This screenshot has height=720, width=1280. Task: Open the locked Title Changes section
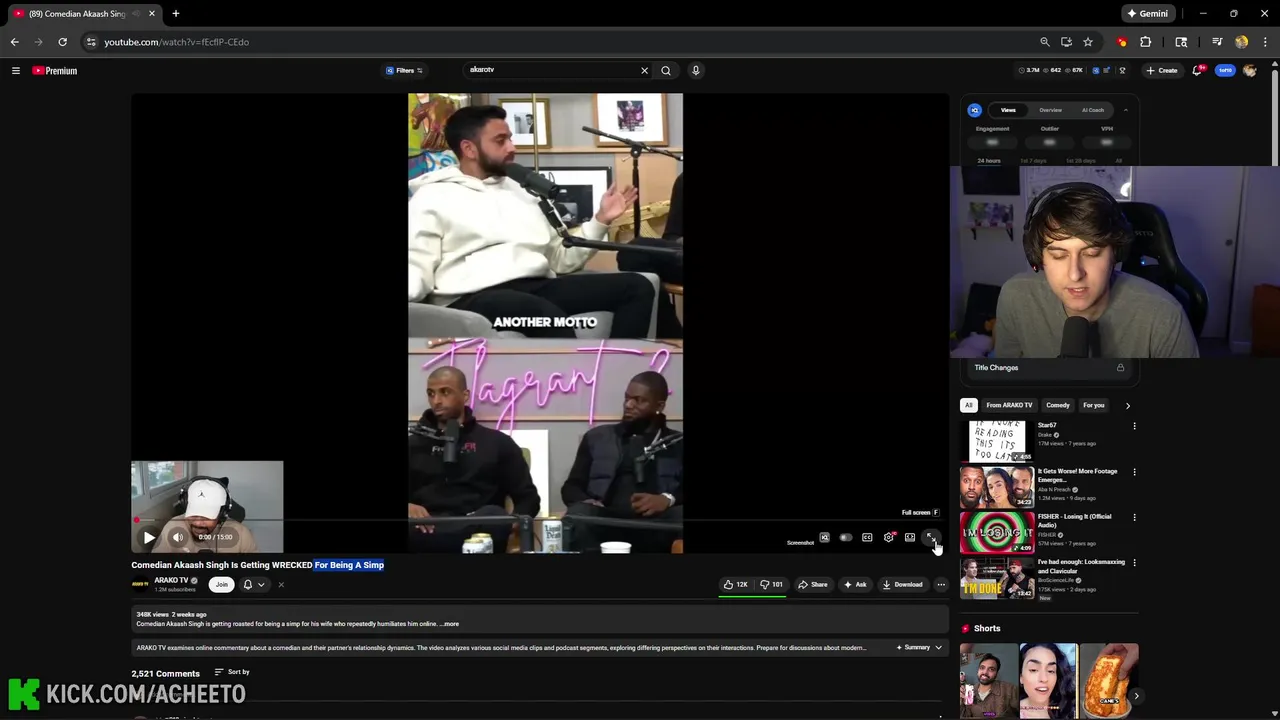pyautogui.click(x=1049, y=368)
